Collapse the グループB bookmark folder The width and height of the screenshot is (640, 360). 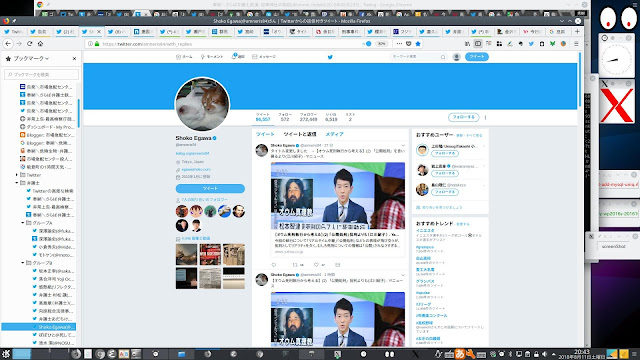pyautogui.click(x=22, y=263)
